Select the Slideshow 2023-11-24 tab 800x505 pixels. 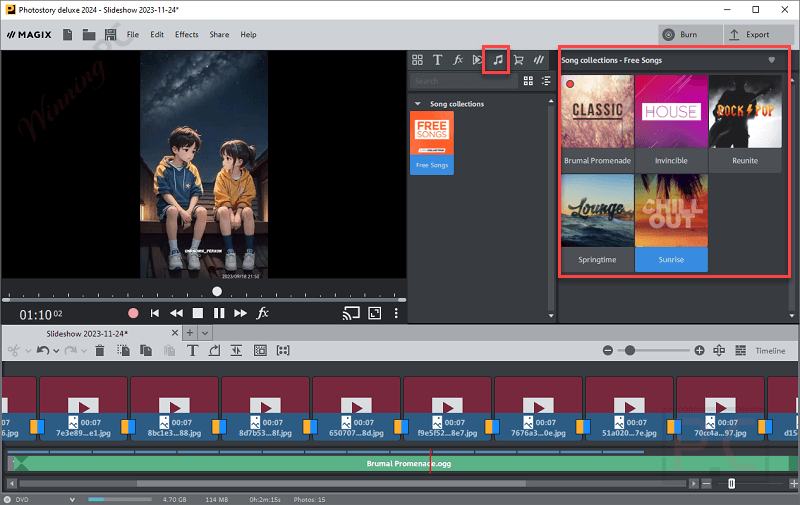click(87, 334)
